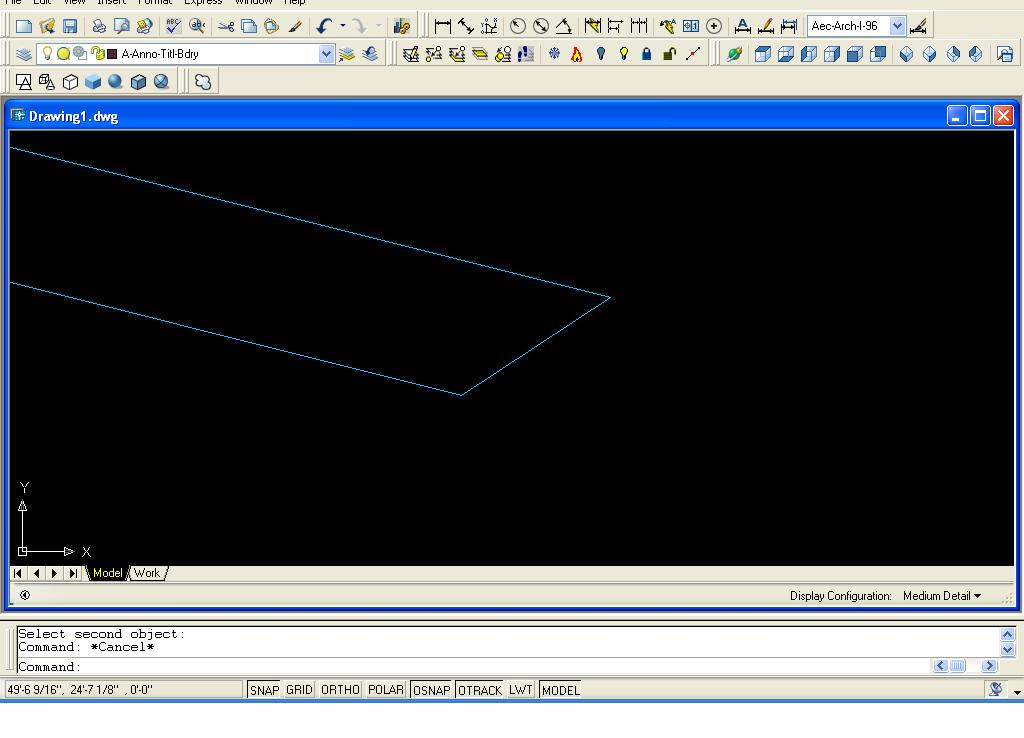This screenshot has width=1024, height=738.
Task: Open the Layer Manager icon
Action: tap(24, 54)
